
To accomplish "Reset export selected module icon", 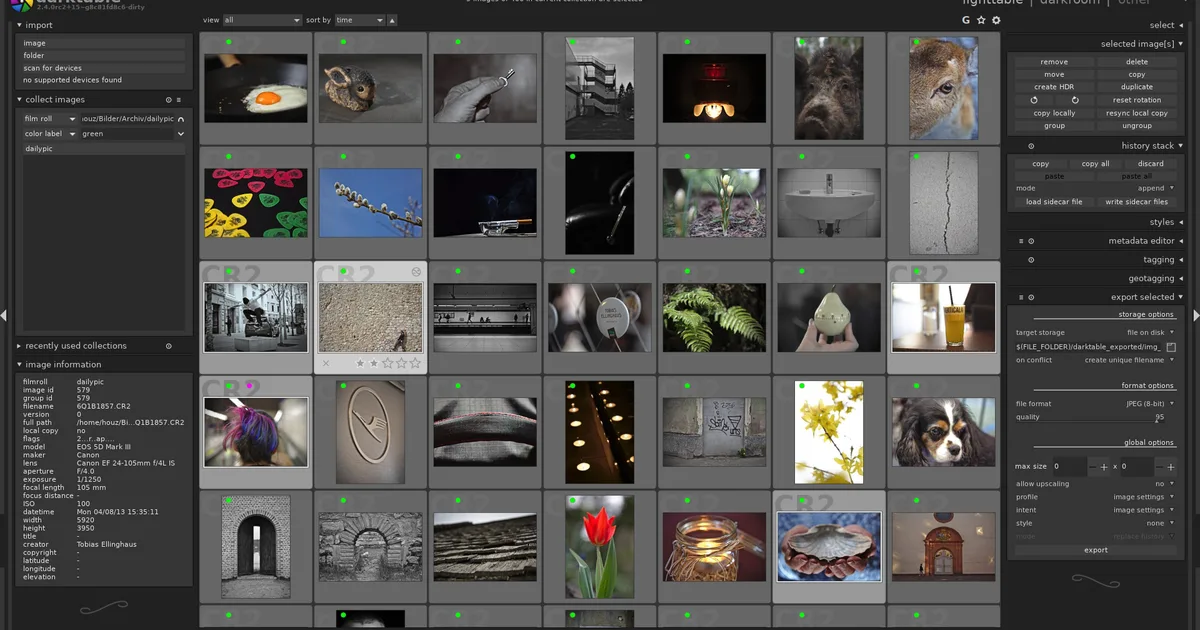I will (1031, 297).
